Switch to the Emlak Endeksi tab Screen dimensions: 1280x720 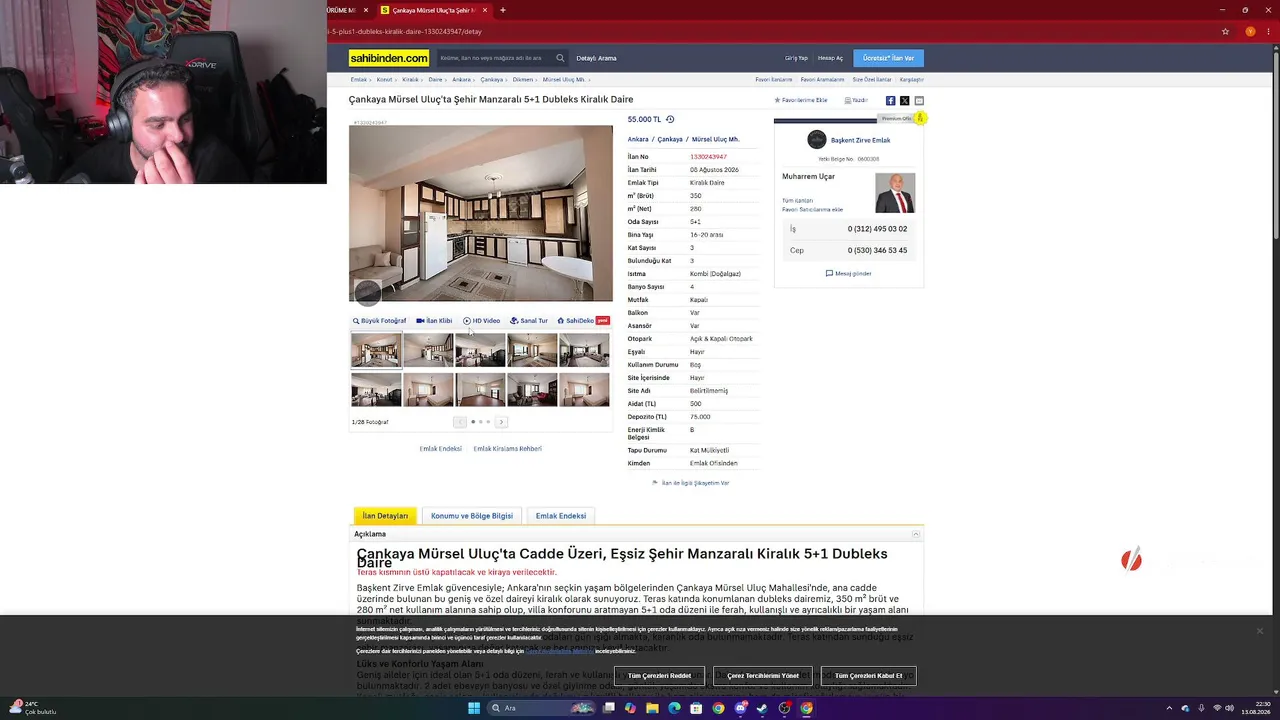(x=561, y=516)
